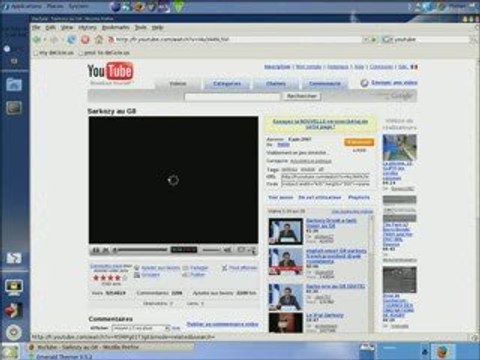480x360 pixels.
Task: Reload the page with the blue refresh icon
Action: 71,40
